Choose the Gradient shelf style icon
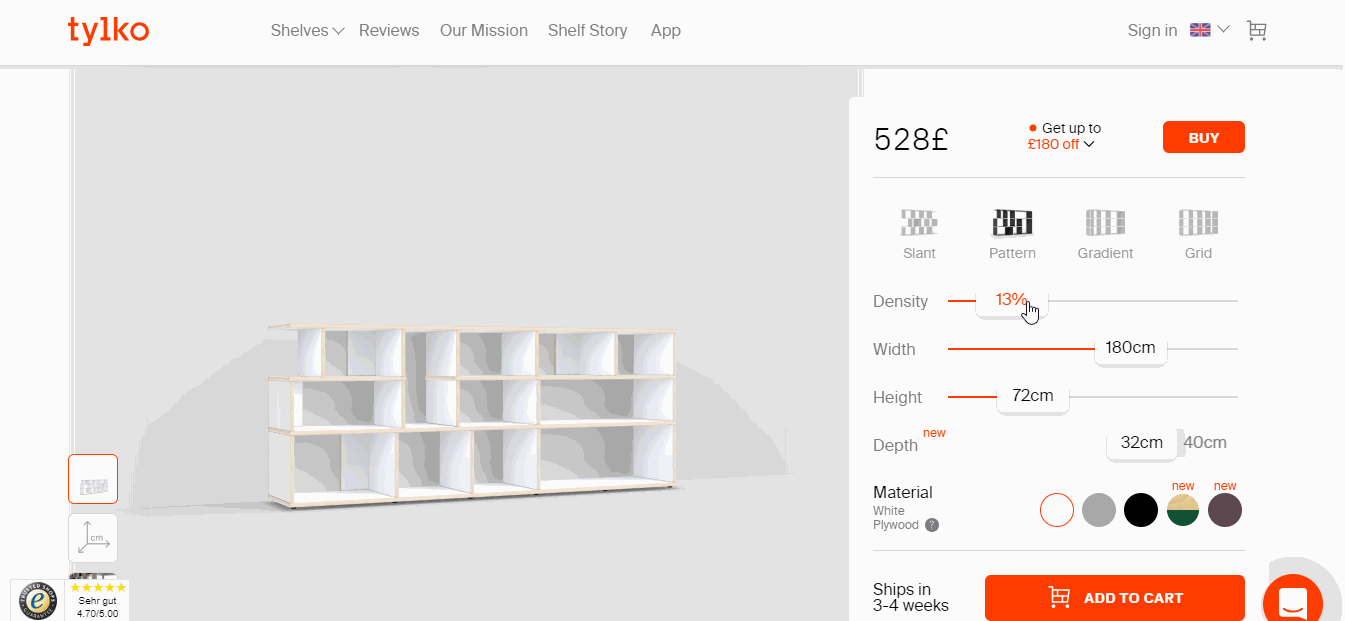 pos(1105,222)
